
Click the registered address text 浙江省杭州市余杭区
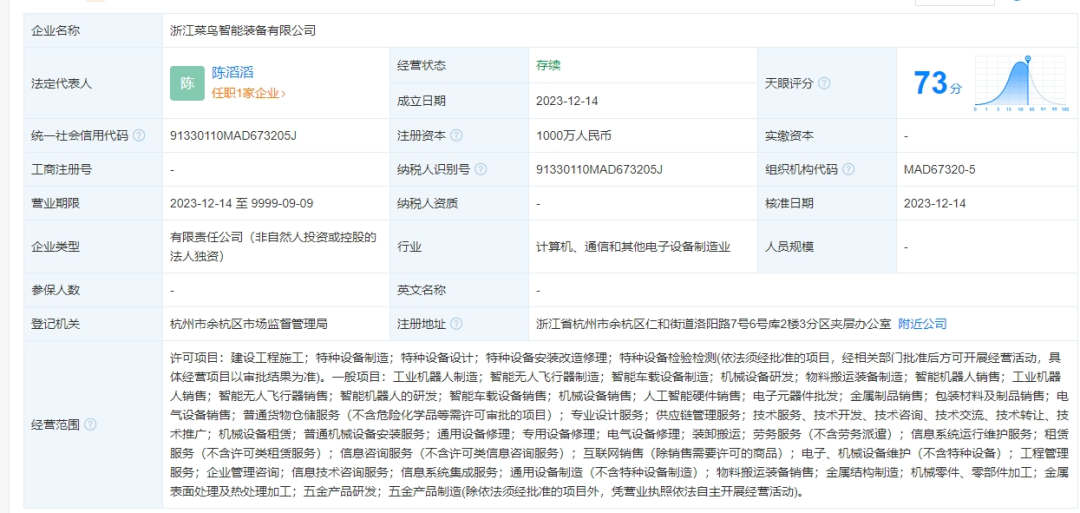click(x=714, y=324)
